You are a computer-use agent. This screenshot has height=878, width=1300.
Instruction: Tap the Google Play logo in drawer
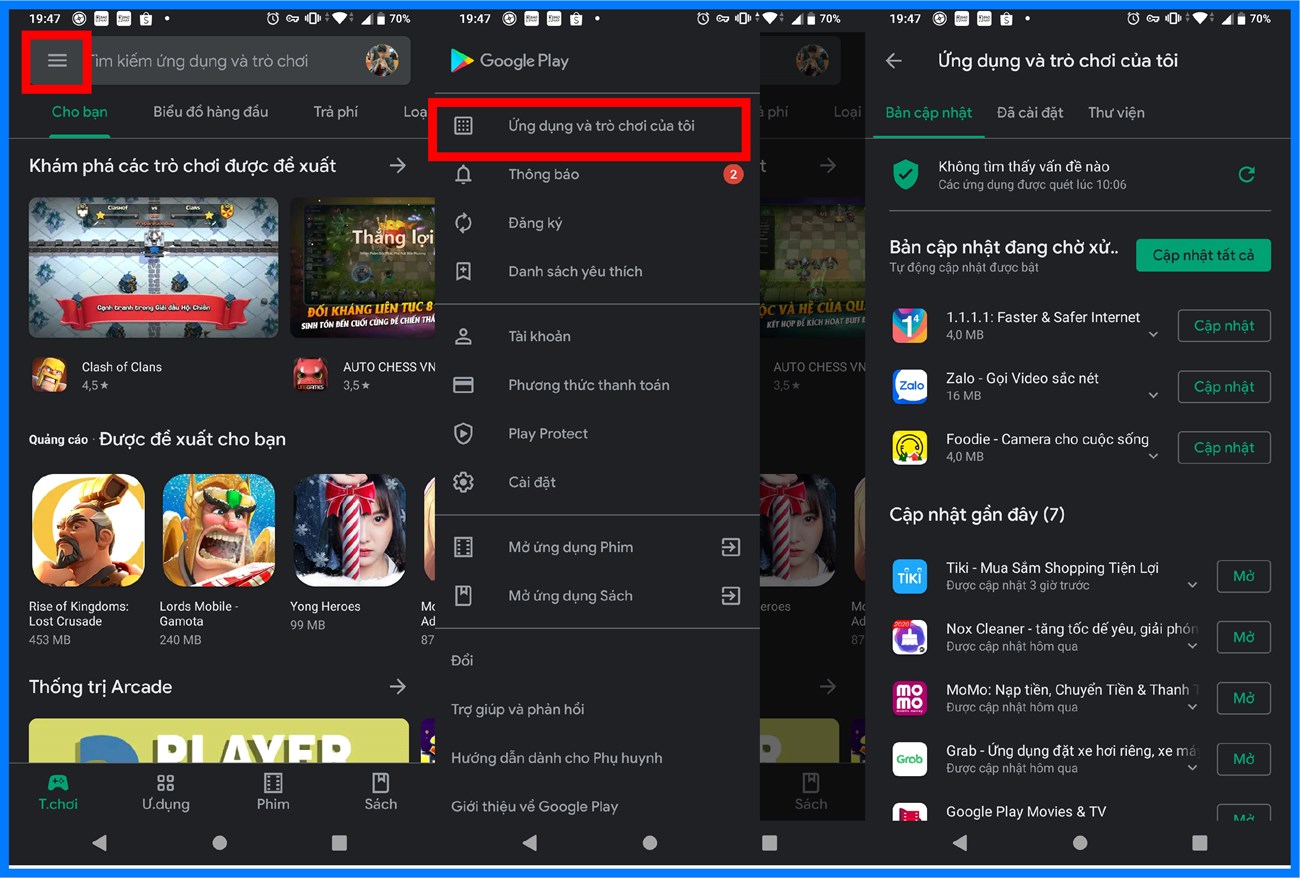click(509, 61)
